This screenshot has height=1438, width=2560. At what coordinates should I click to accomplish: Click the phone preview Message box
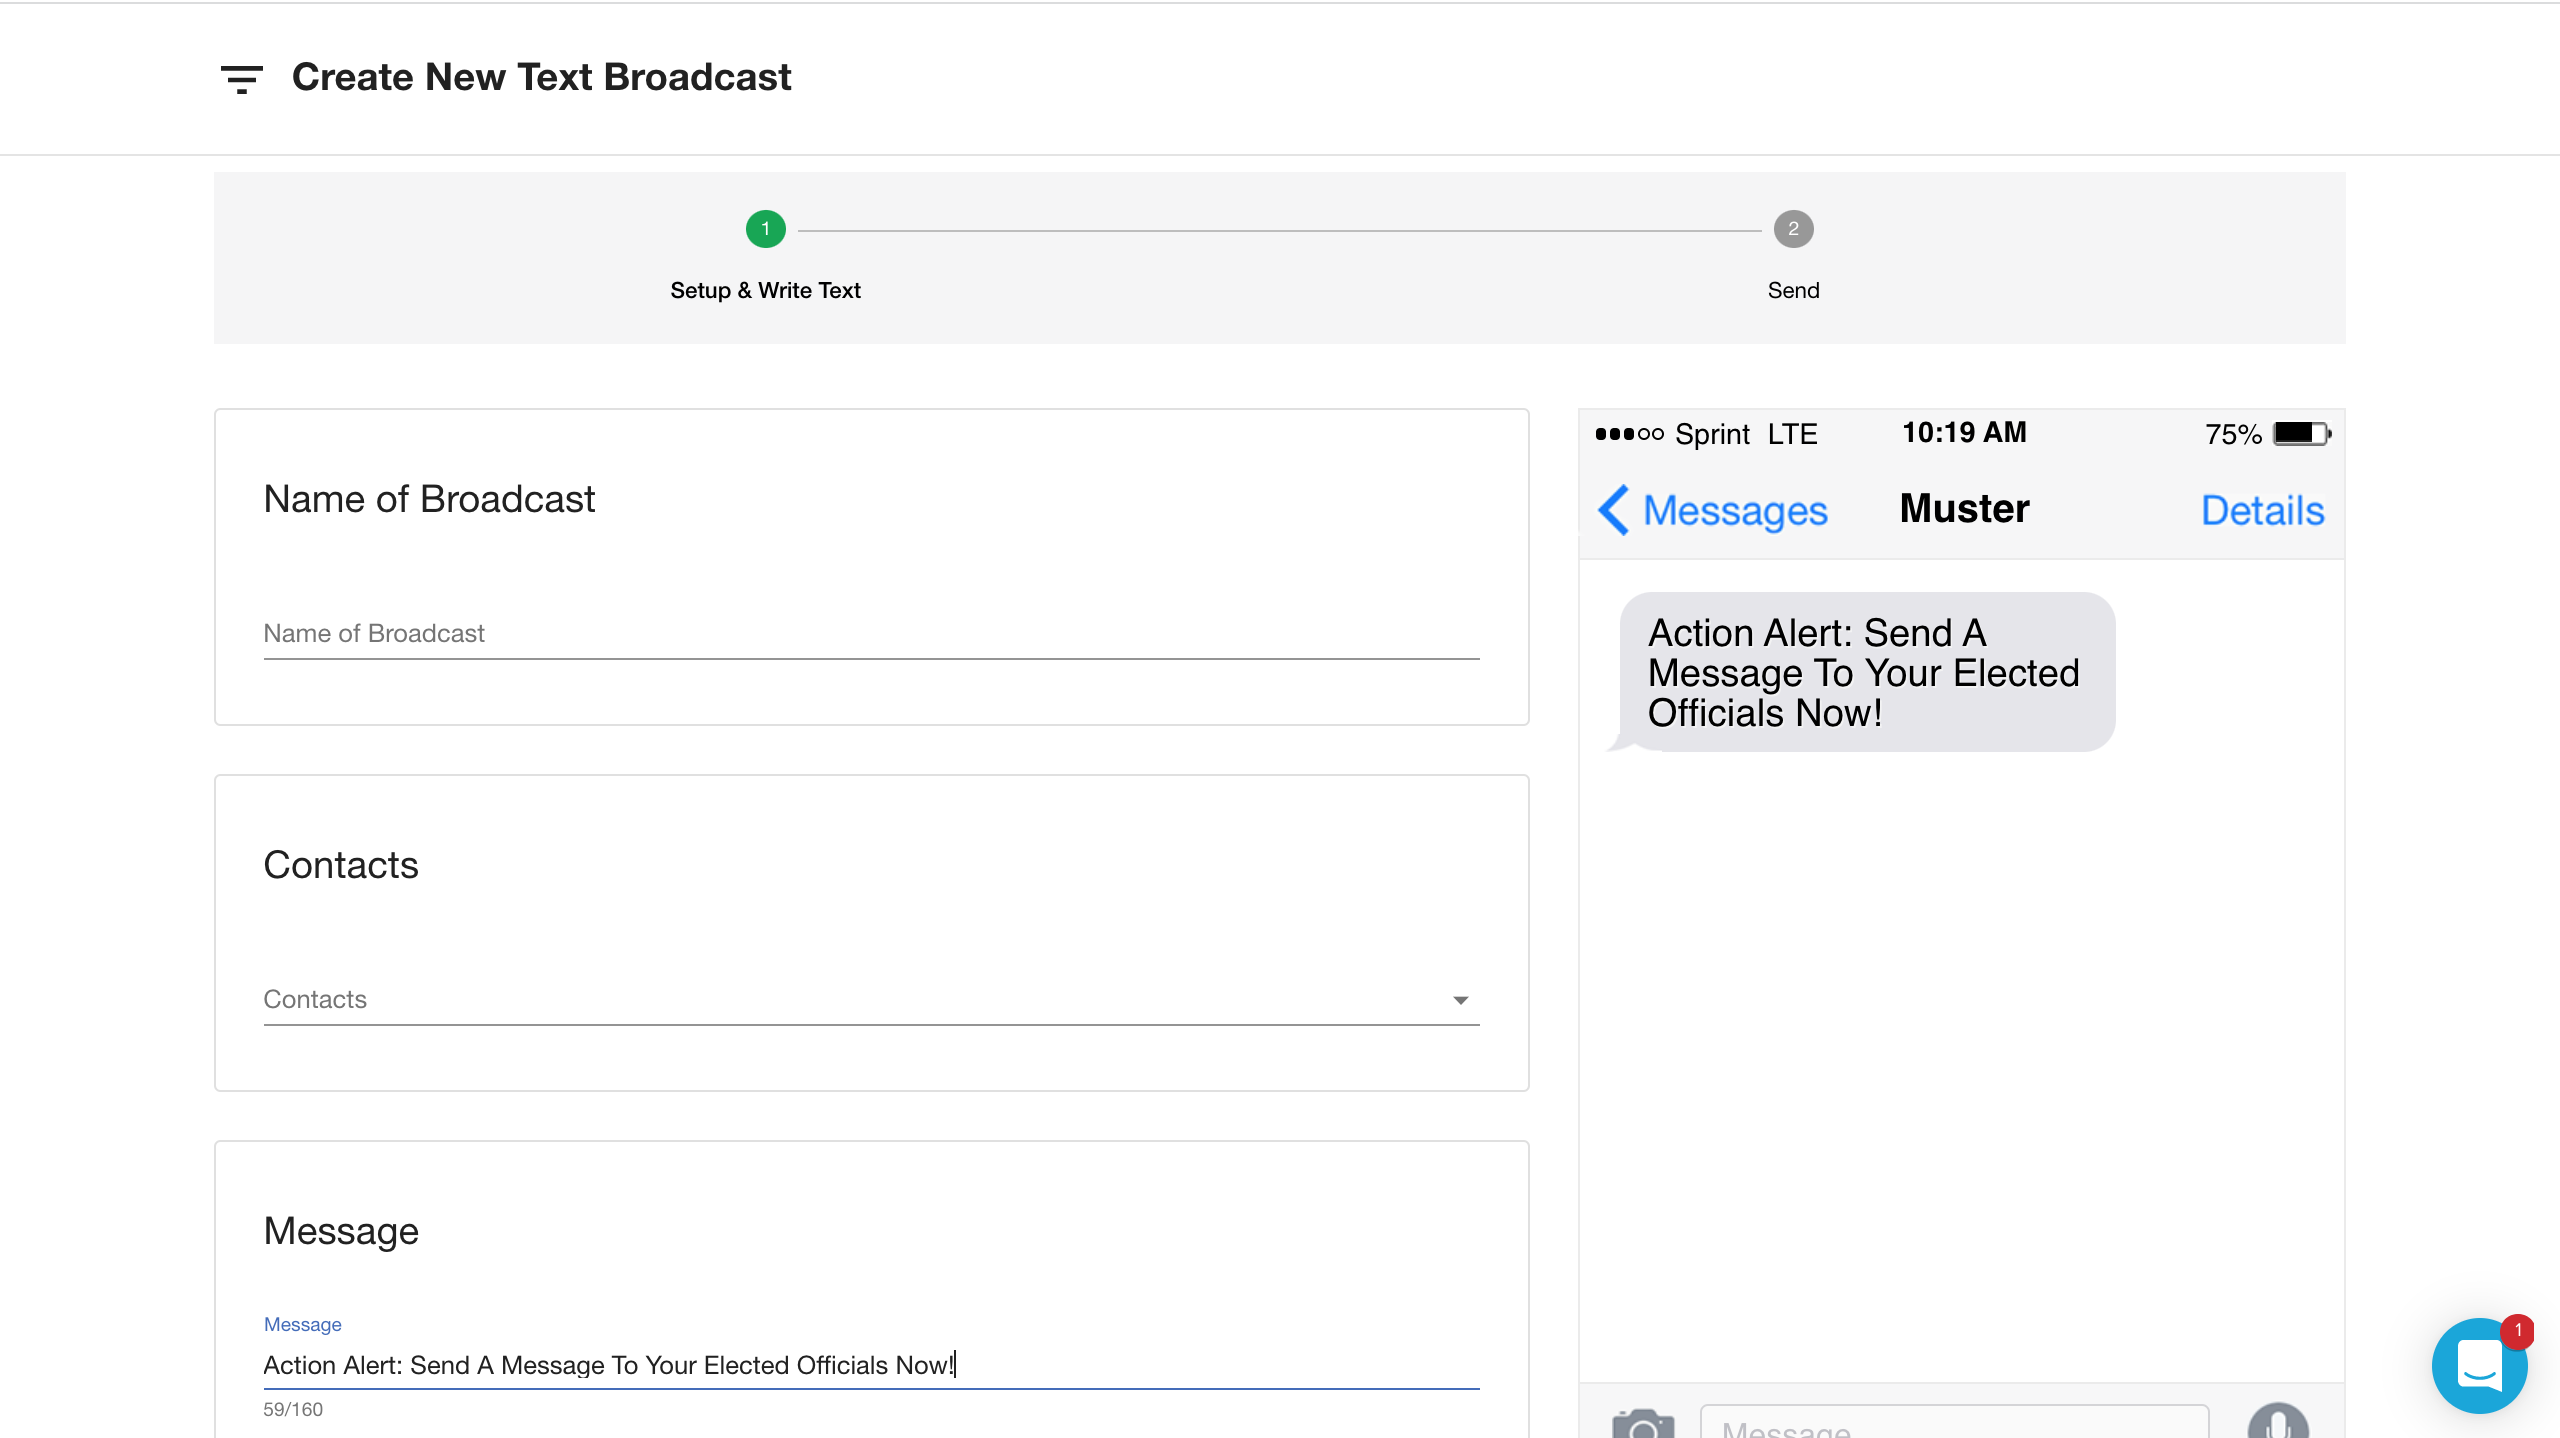click(x=1954, y=1424)
